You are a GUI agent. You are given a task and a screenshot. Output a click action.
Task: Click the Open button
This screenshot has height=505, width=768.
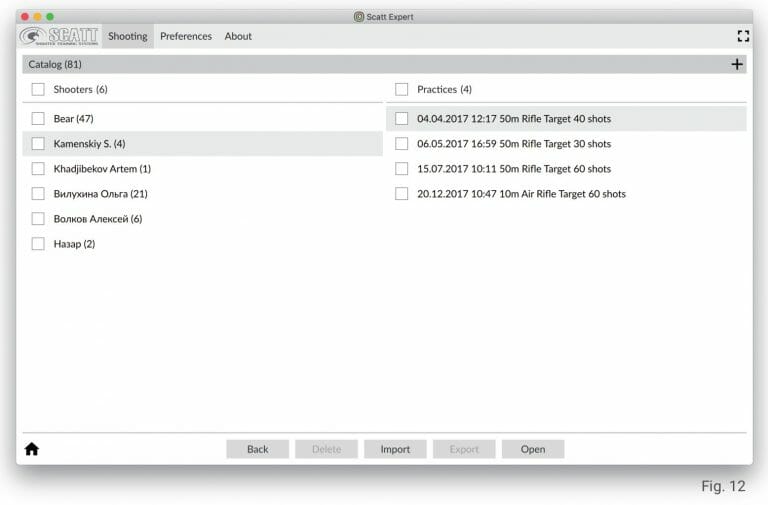[533, 449]
